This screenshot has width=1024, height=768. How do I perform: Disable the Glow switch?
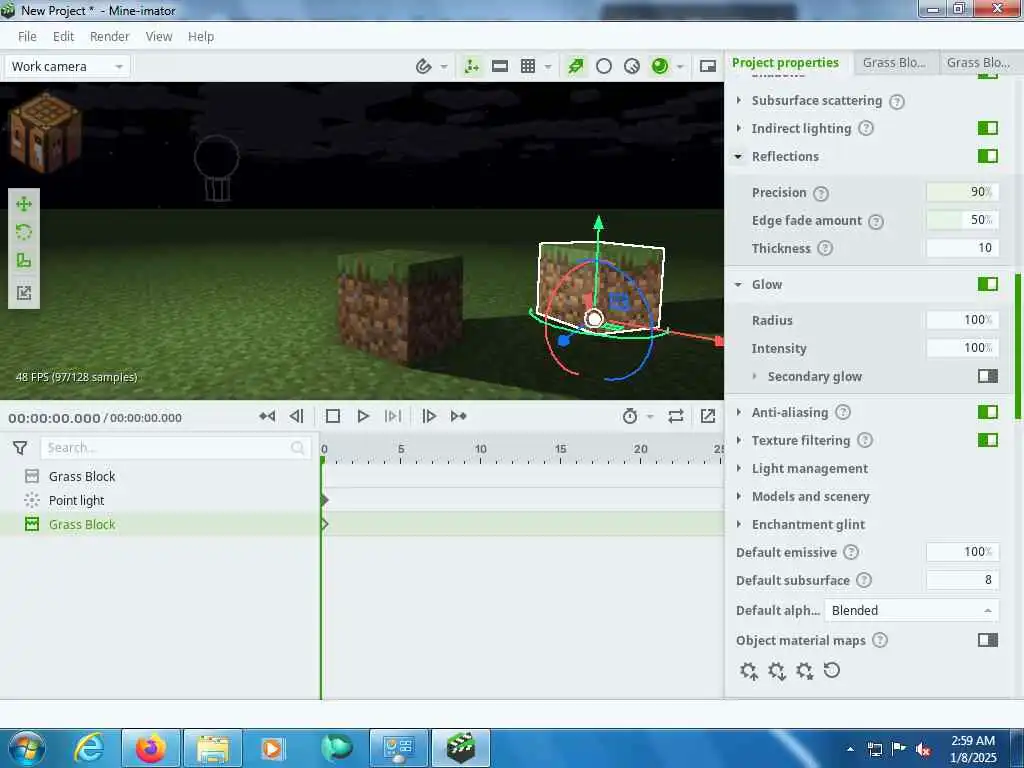coord(987,284)
